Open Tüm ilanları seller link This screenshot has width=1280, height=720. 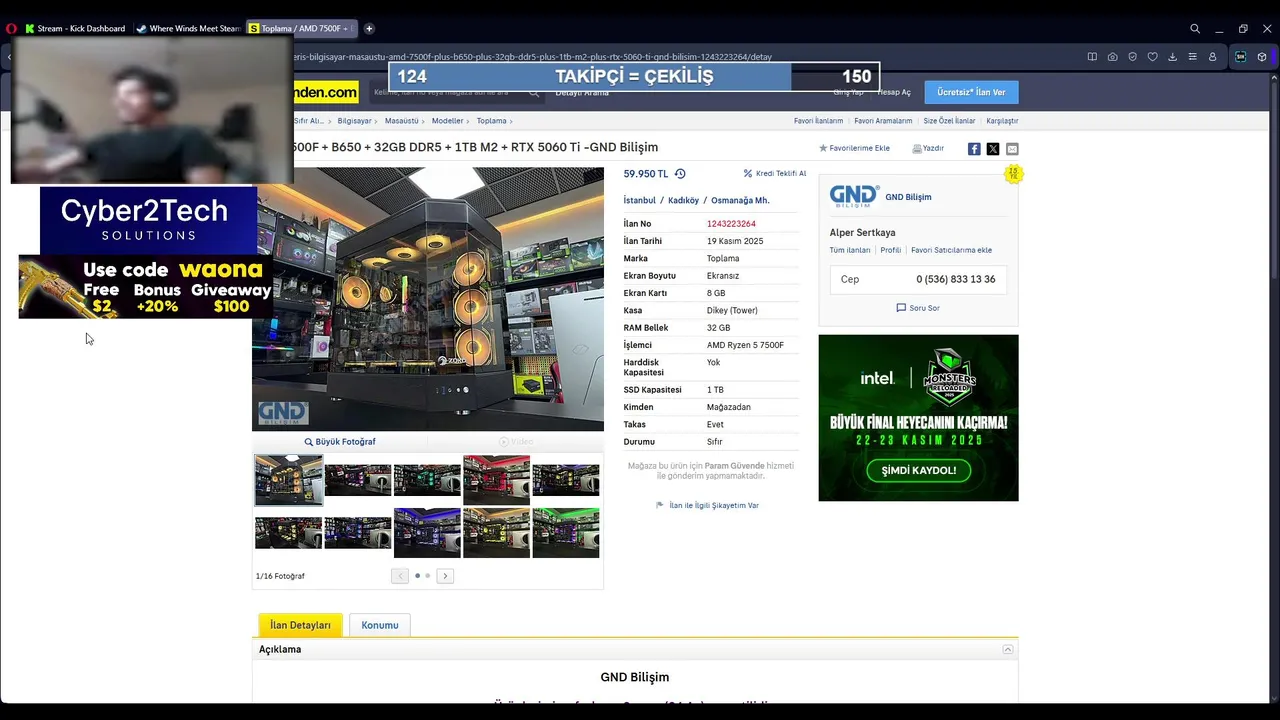(850, 250)
